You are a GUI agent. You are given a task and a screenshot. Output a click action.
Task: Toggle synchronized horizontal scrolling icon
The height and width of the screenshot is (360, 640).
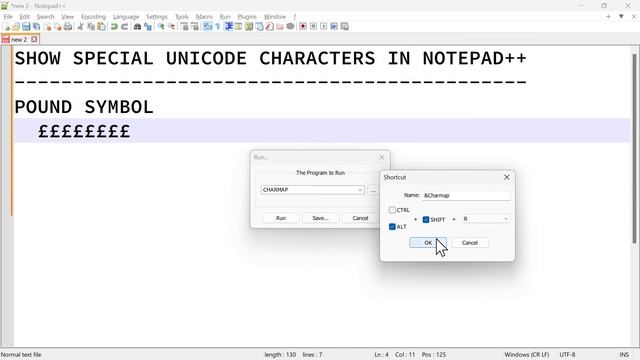[x=195, y=27]
